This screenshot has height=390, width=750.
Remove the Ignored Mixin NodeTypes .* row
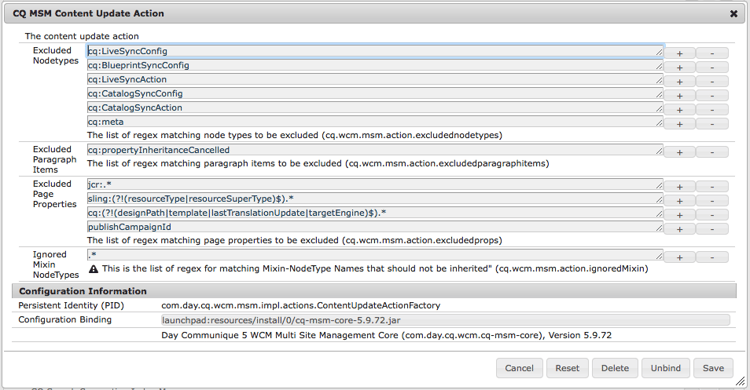pyautogui.click(x=712, y=257)
